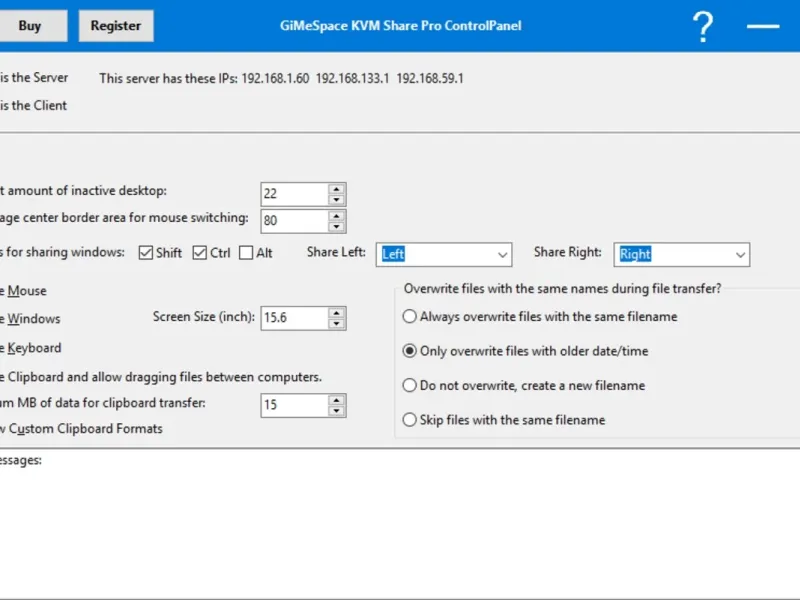
Task: Increase the inactive desktop amount value
Action: (336, 189)
